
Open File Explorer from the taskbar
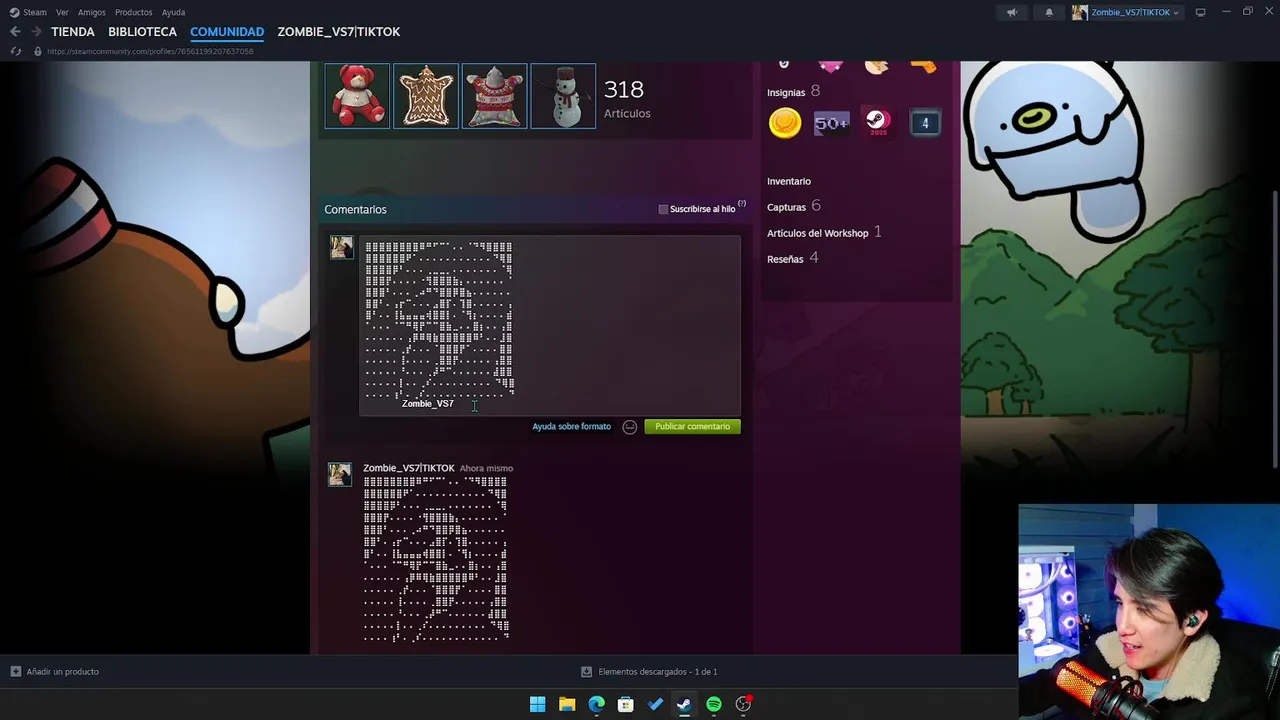567,705
